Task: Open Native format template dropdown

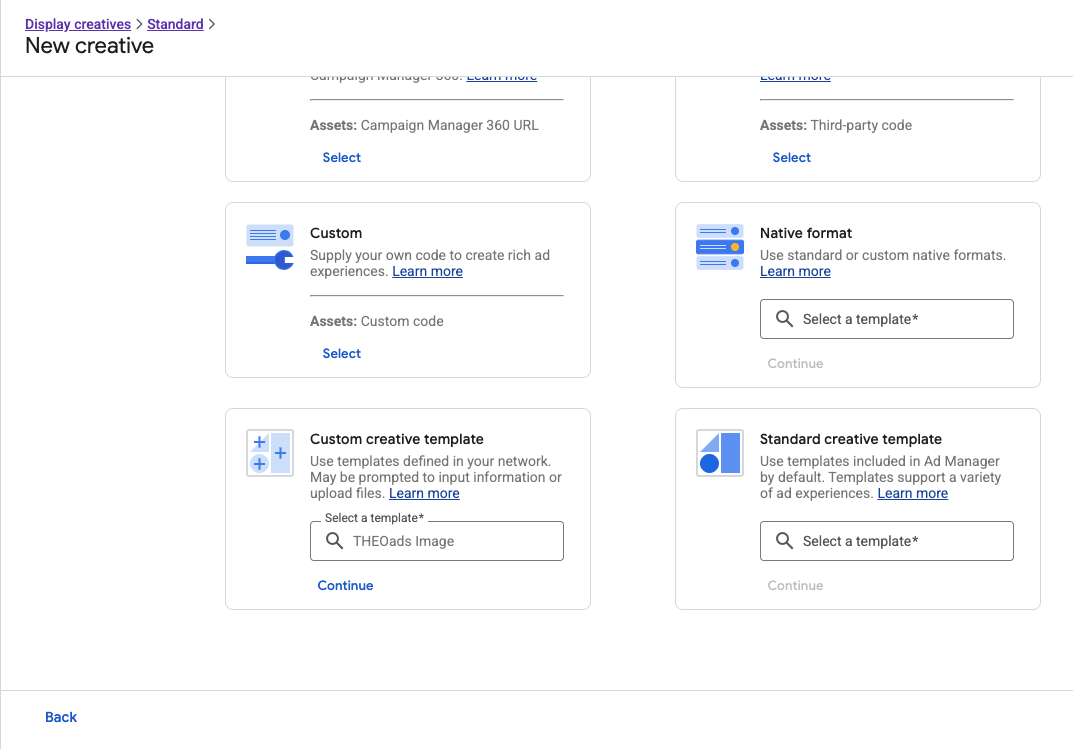Action: coord(886,319)
